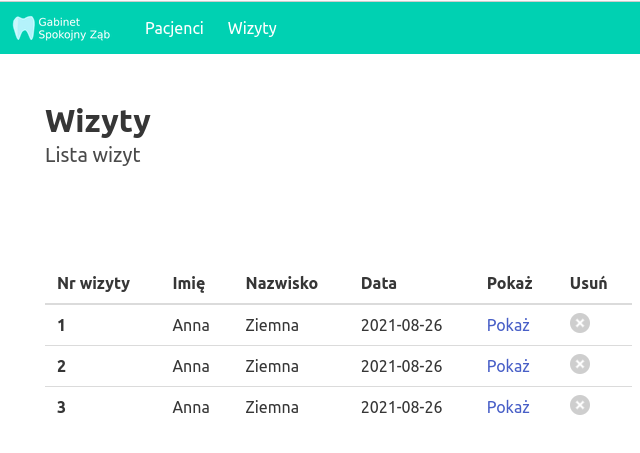Click the tooth logo icon
This screenshot has height=453, width=640.
(x=24, y=28)
